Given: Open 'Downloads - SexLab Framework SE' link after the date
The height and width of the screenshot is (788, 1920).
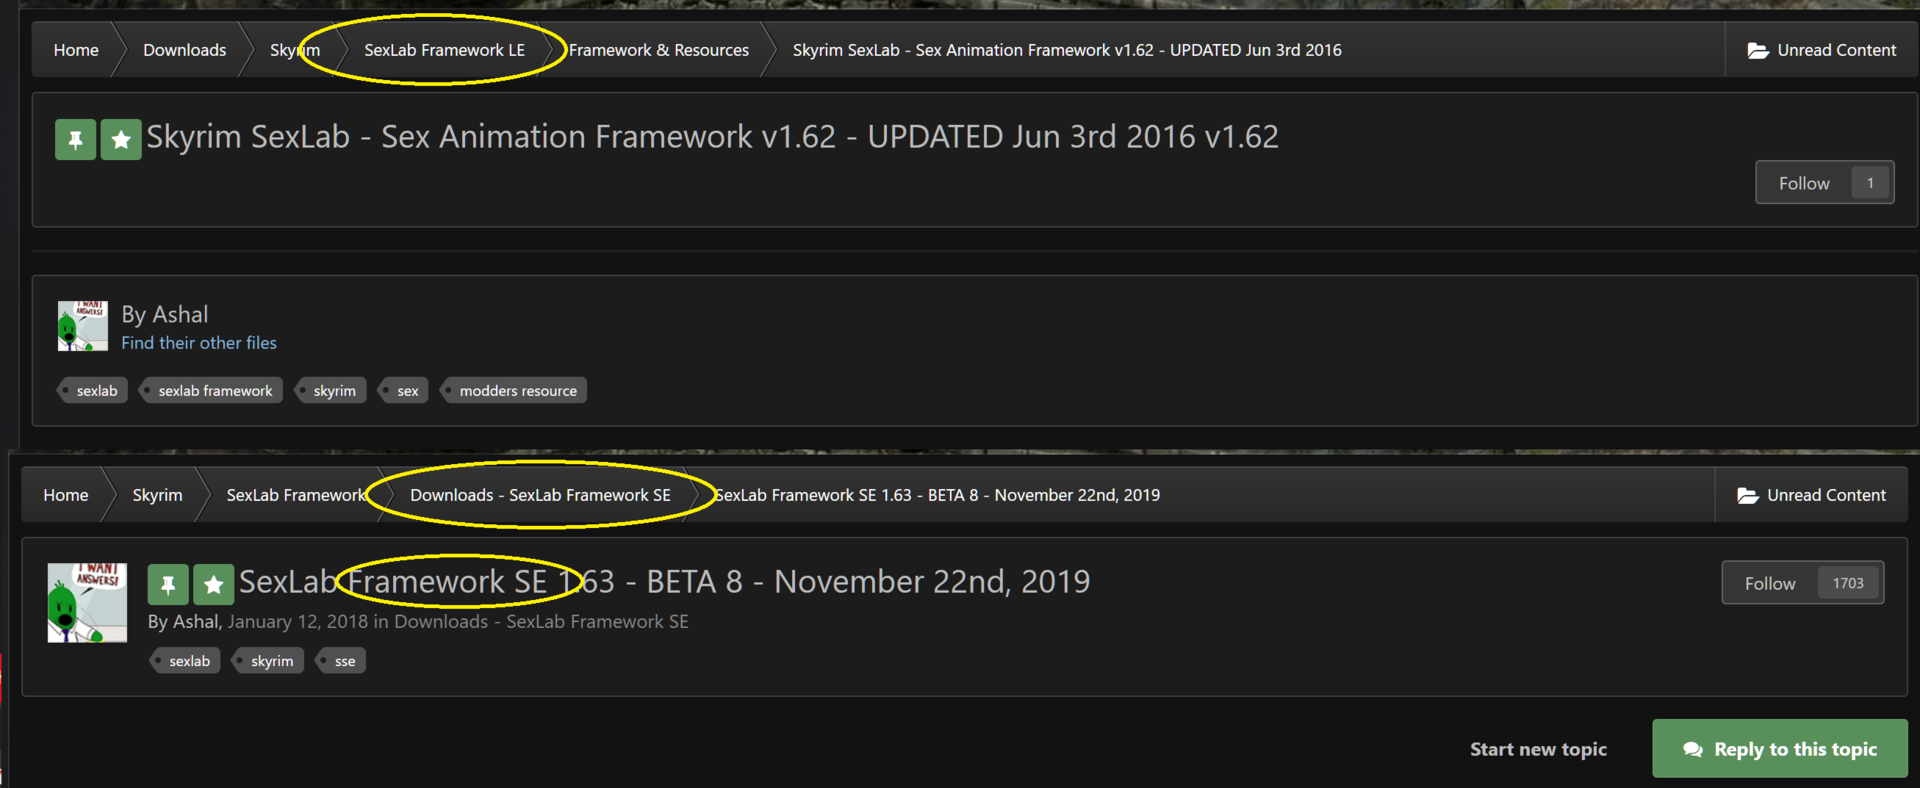Looking at the screenshot, I should click(x=541, y=622).
